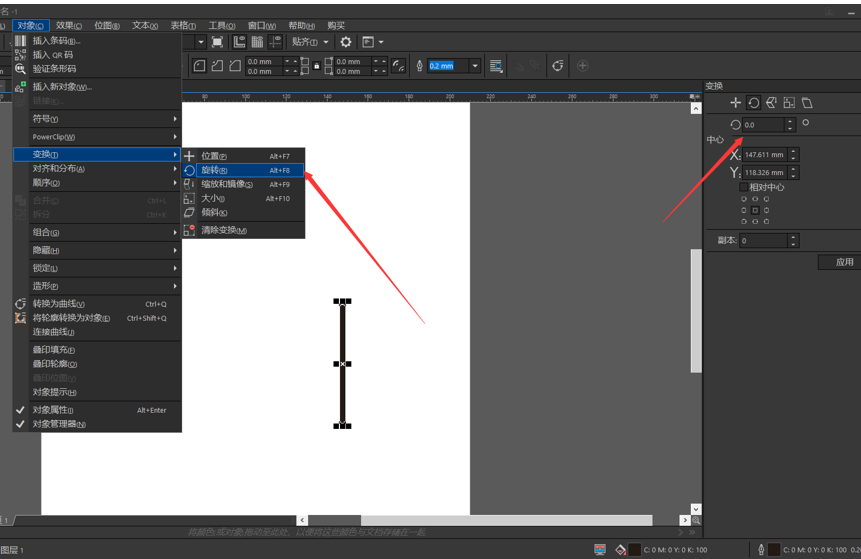Viewport: 861px width, 559px height.
Task: Choose the Skew transform icon in docker
Action: [x=807, y=103]
